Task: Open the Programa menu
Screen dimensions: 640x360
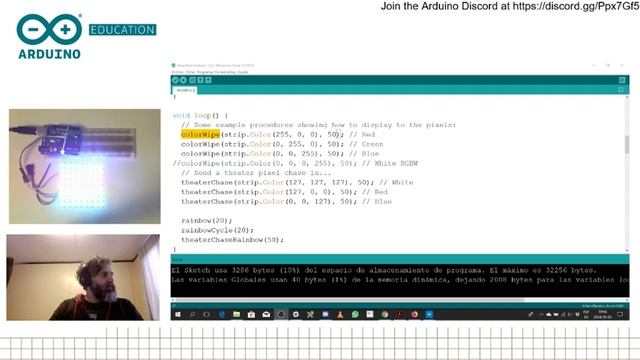Action: click(204, 72)
